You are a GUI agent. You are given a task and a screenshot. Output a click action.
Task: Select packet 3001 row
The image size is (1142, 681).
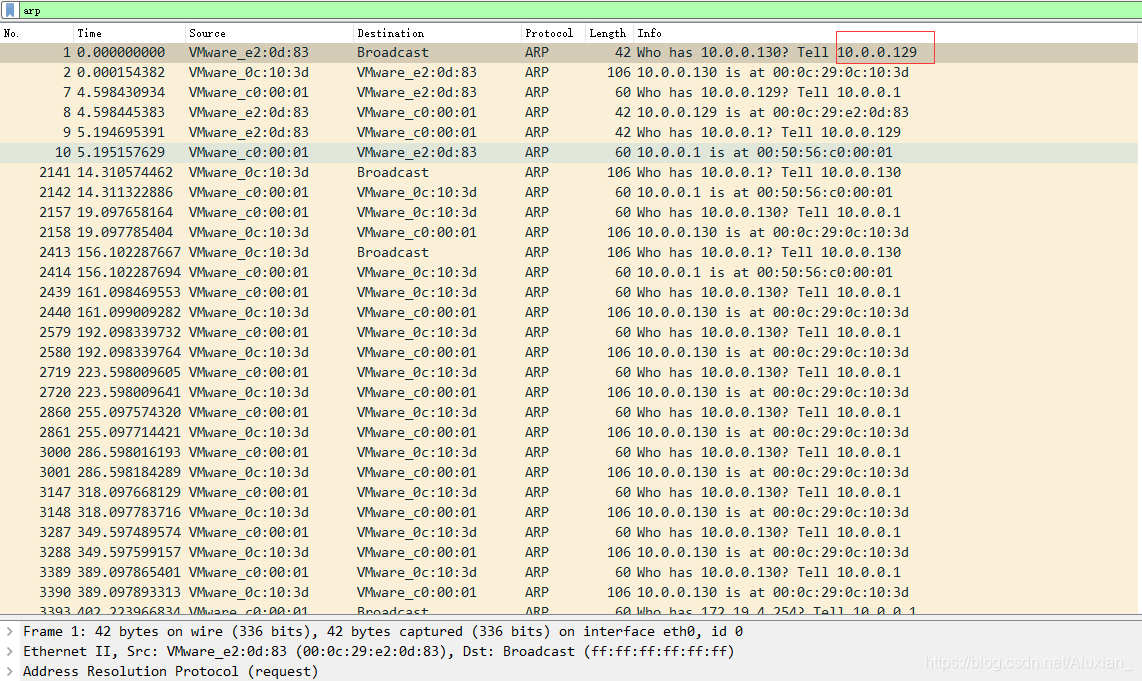569,473
